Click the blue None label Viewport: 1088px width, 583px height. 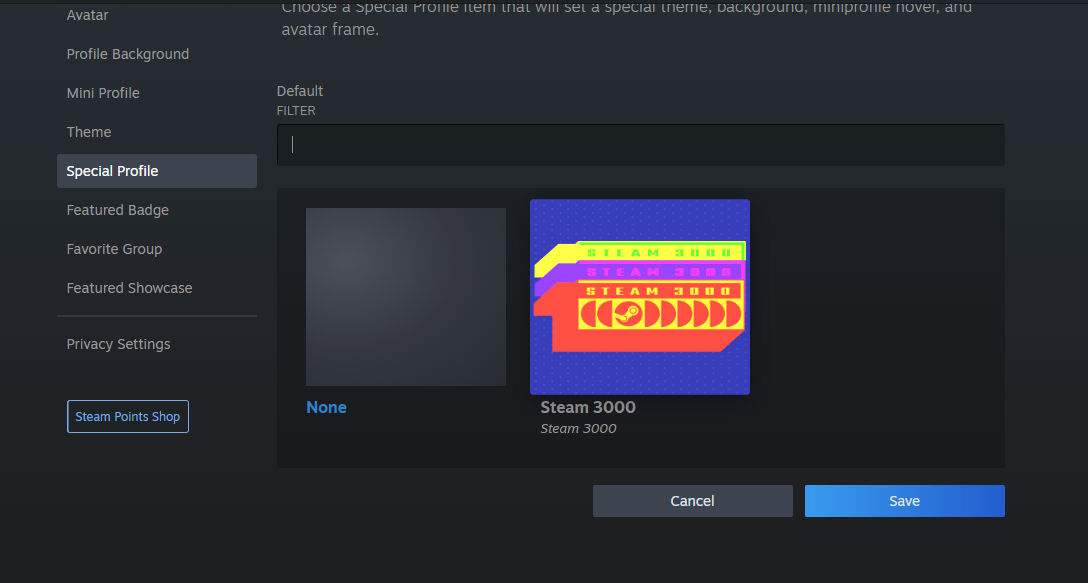(326, 407)
